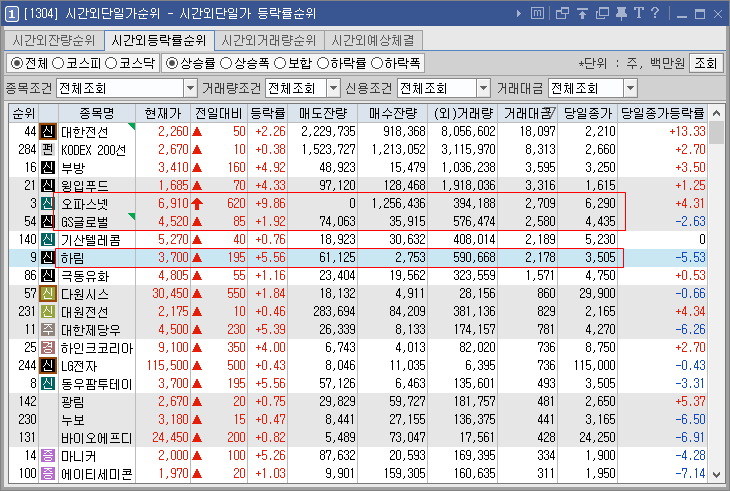Image resolution: width=730 pixels, height=491 pixels.
Task: Sort by the 거래대금 column header
Action: [528, 113]
